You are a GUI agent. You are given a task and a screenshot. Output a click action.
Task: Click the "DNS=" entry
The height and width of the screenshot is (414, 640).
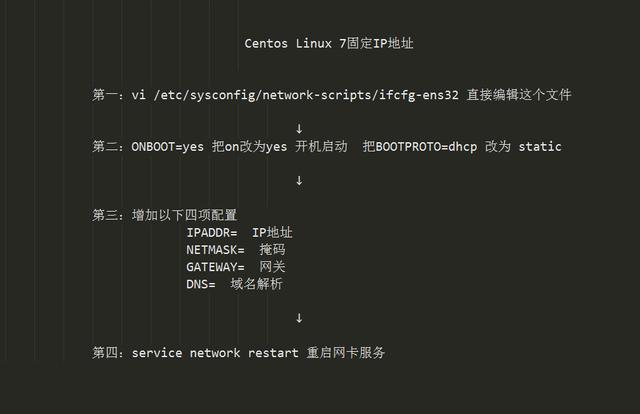click(x=200, y=284)
